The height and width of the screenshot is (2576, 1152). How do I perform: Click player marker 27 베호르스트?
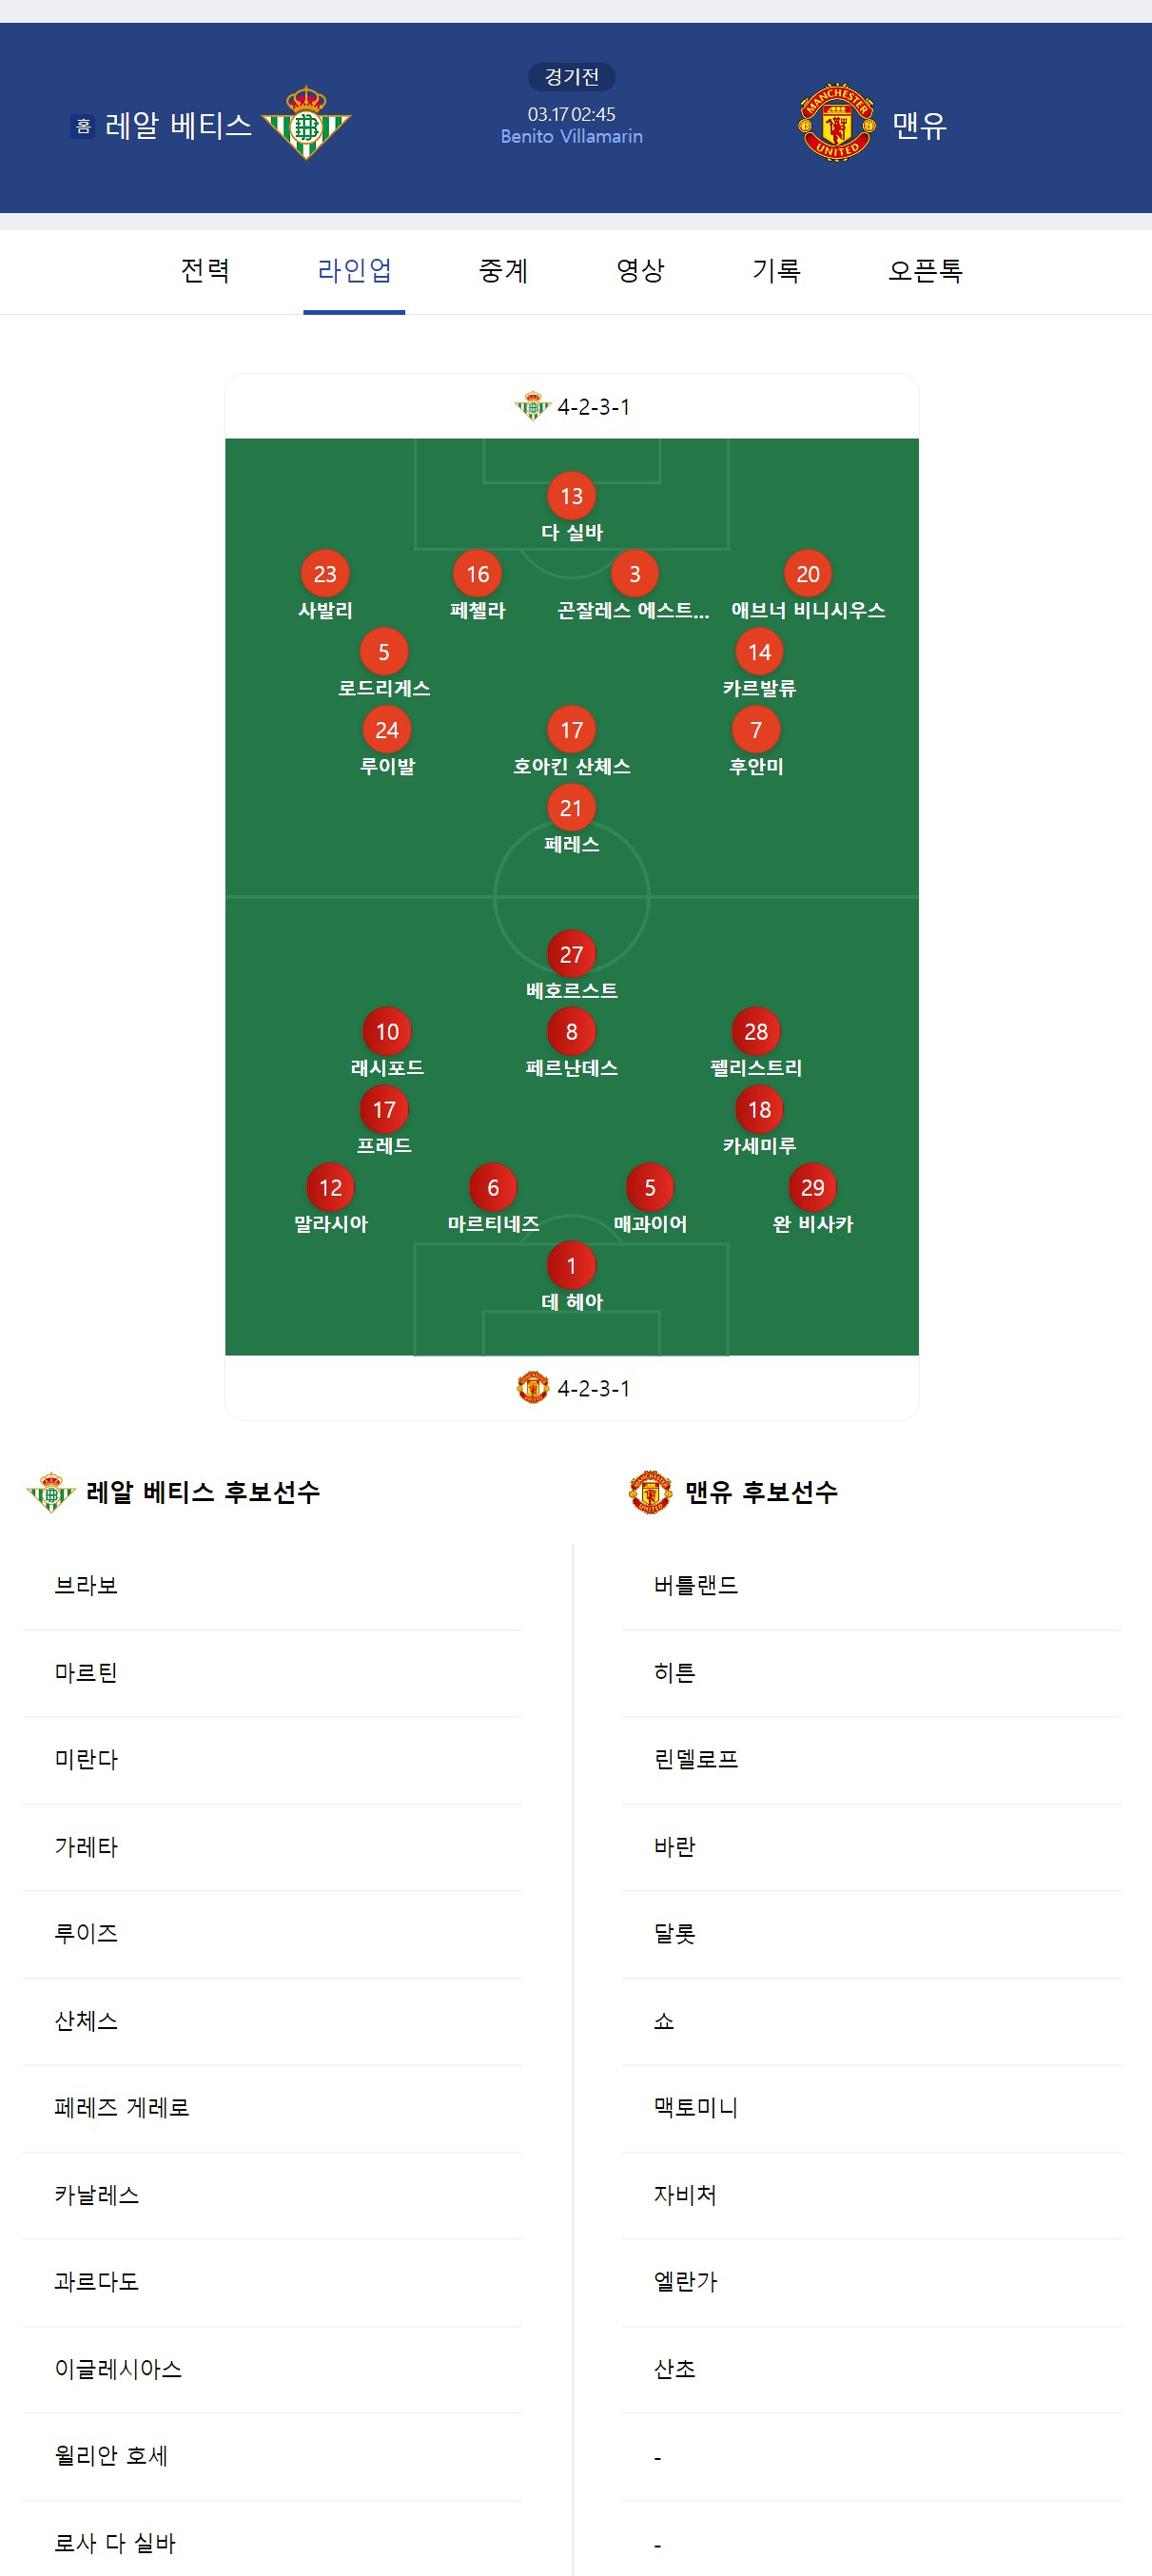coord(571,955)
